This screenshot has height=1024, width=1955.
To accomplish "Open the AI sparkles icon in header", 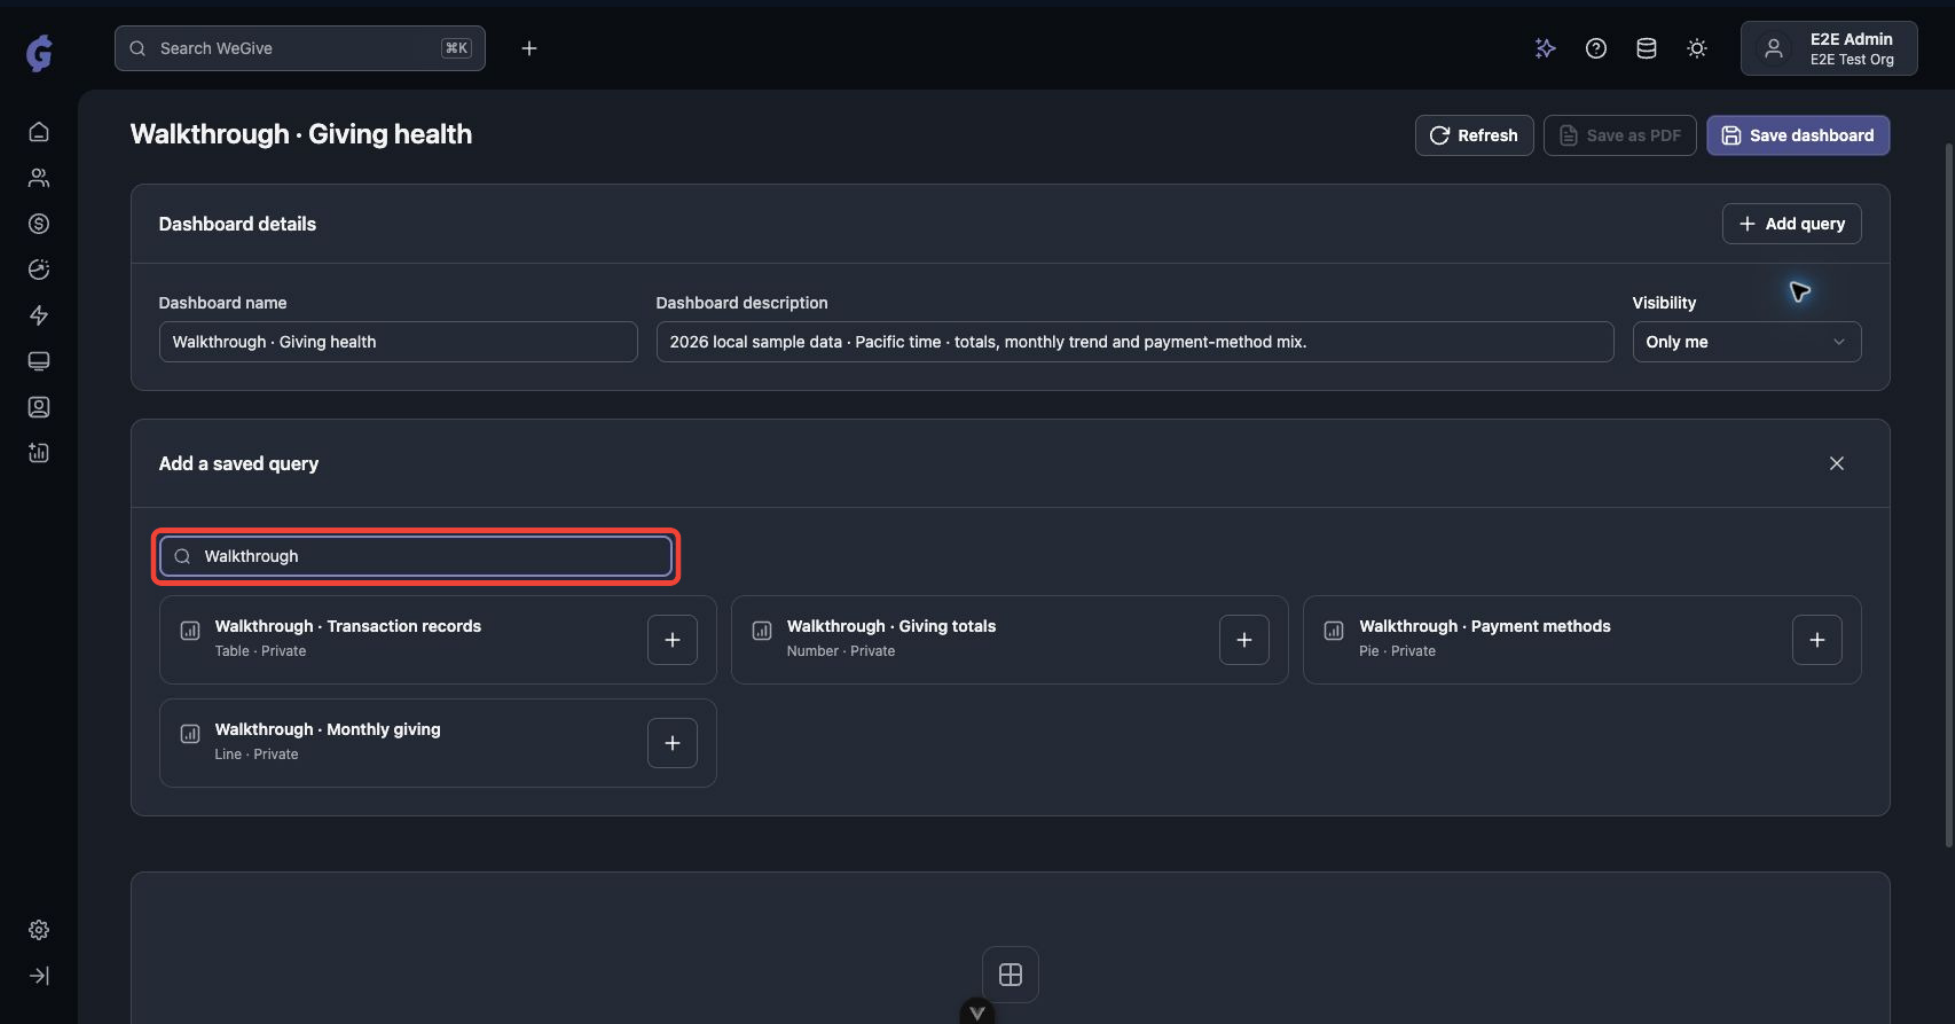I will click(1545, 48).
